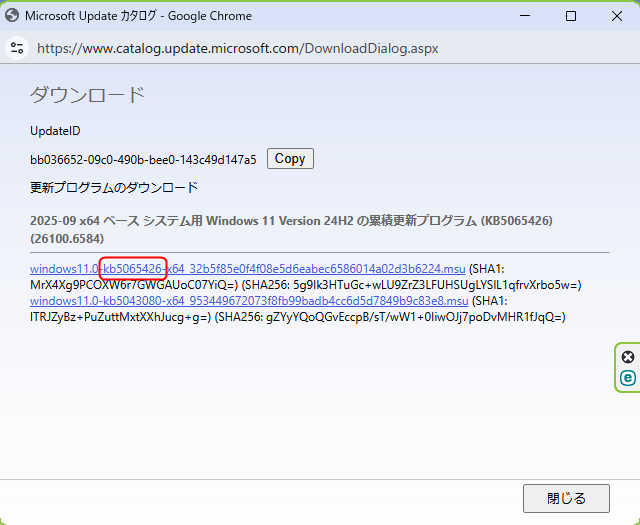Minimize the Microsoft Update catalog window
The height and width of the screenshot is (525, 640).
click(x=523, y=16)
